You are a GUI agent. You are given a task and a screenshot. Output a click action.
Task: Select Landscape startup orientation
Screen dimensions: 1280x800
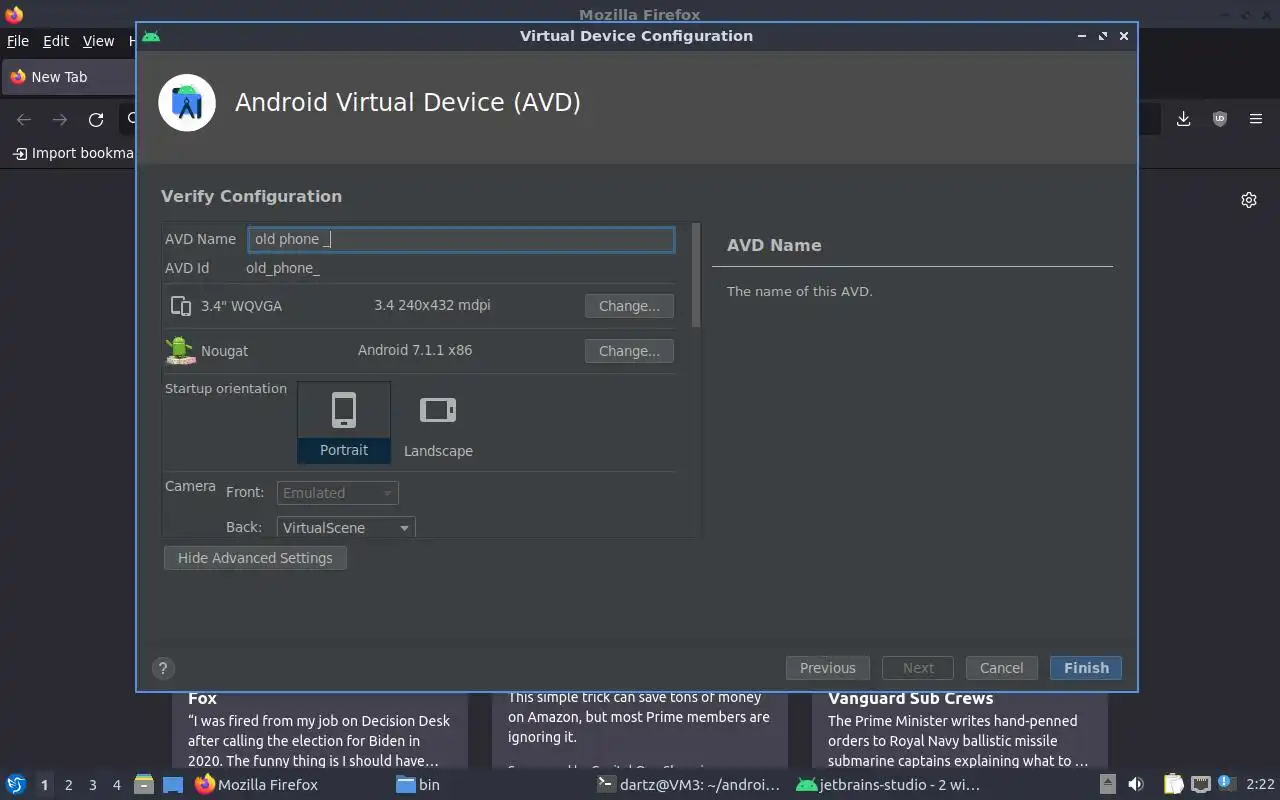(x=438, y=424)
